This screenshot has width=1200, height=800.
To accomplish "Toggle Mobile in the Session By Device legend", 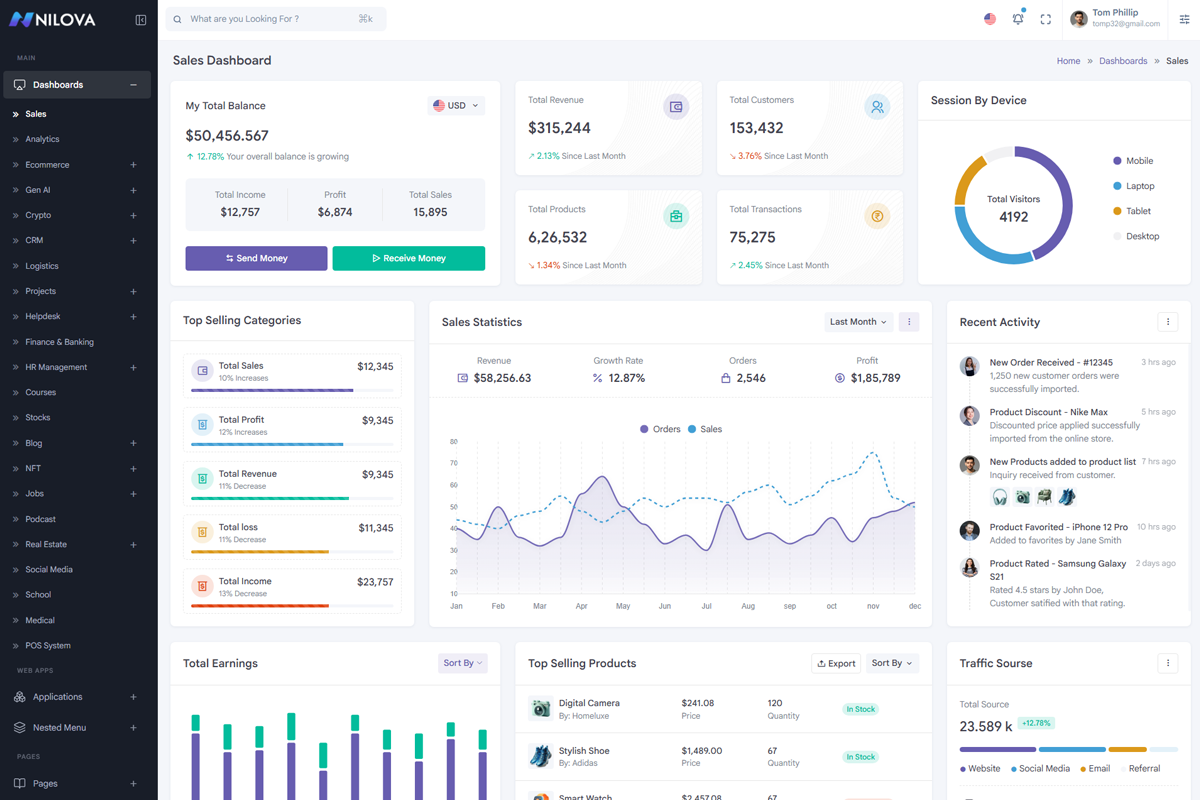I will (1133, 161).
